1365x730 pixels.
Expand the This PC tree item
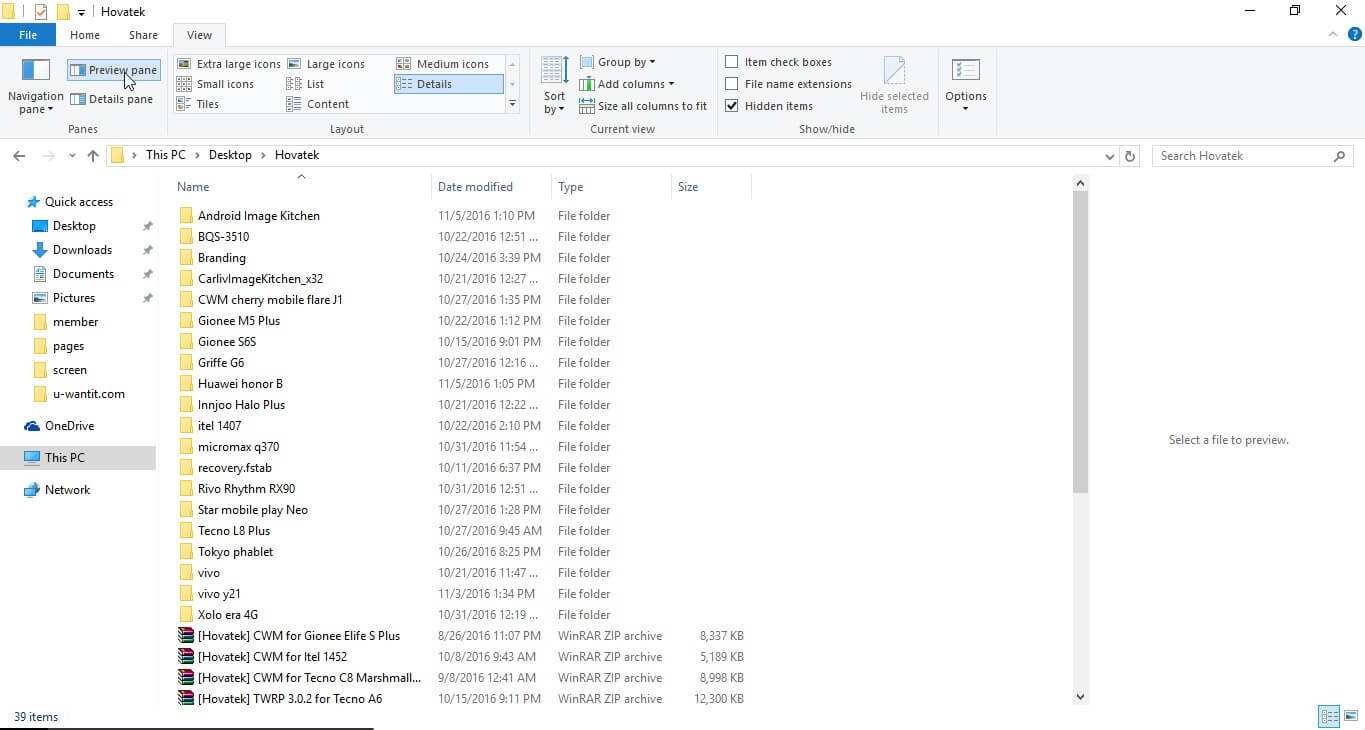point(18,457)
